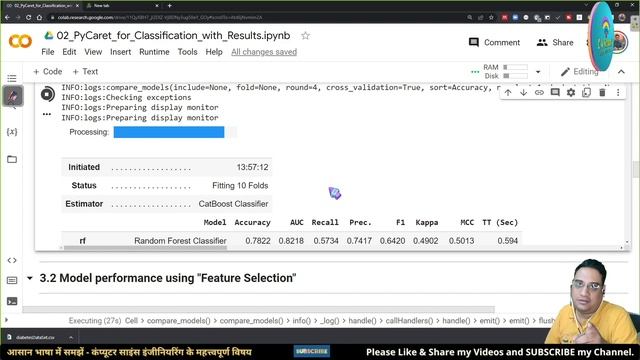
Task: Open the command palette icon in sidebar
Action: coord(12,280)
